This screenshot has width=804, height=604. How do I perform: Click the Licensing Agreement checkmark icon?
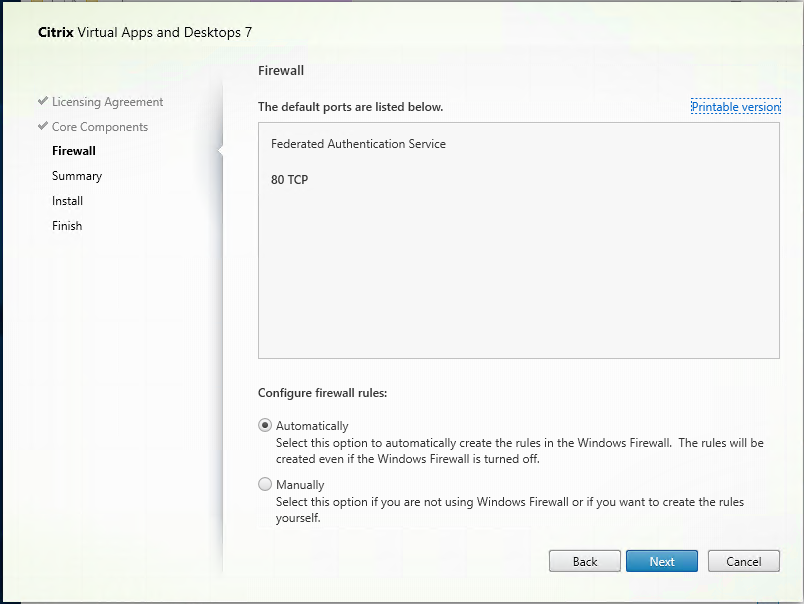[43, 100]
